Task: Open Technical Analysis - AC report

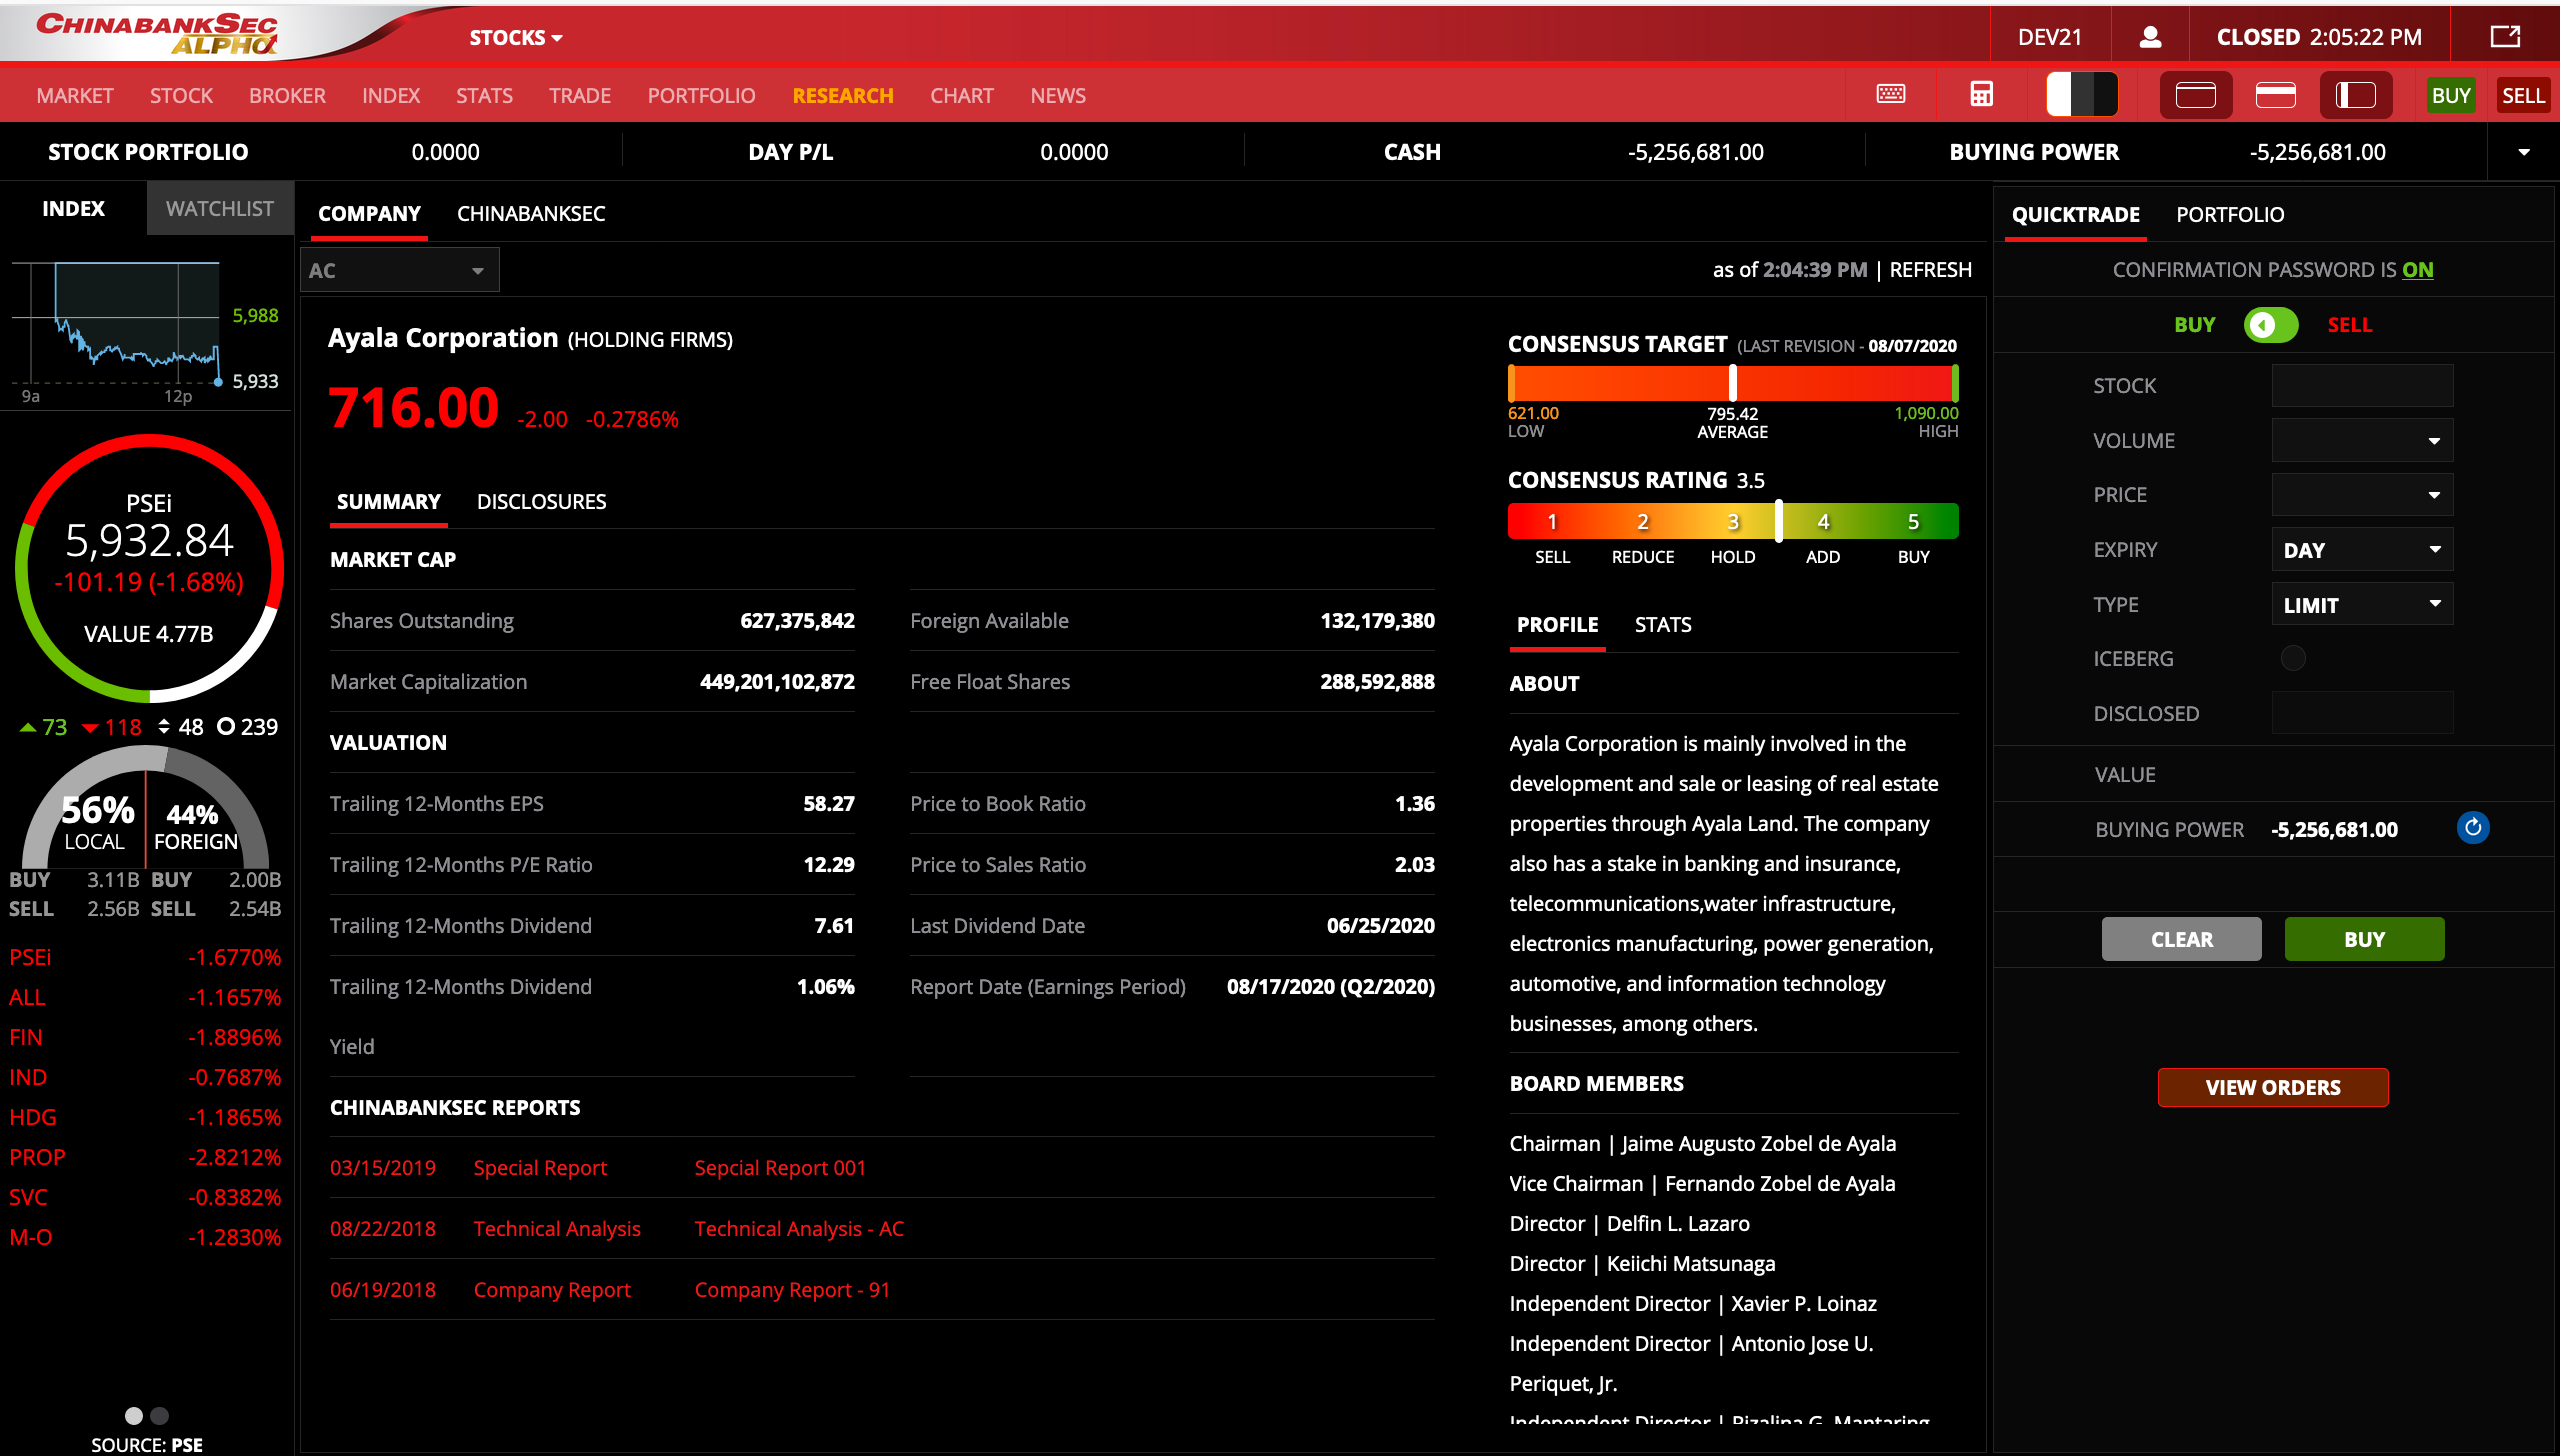Action: click(799, 1229)
